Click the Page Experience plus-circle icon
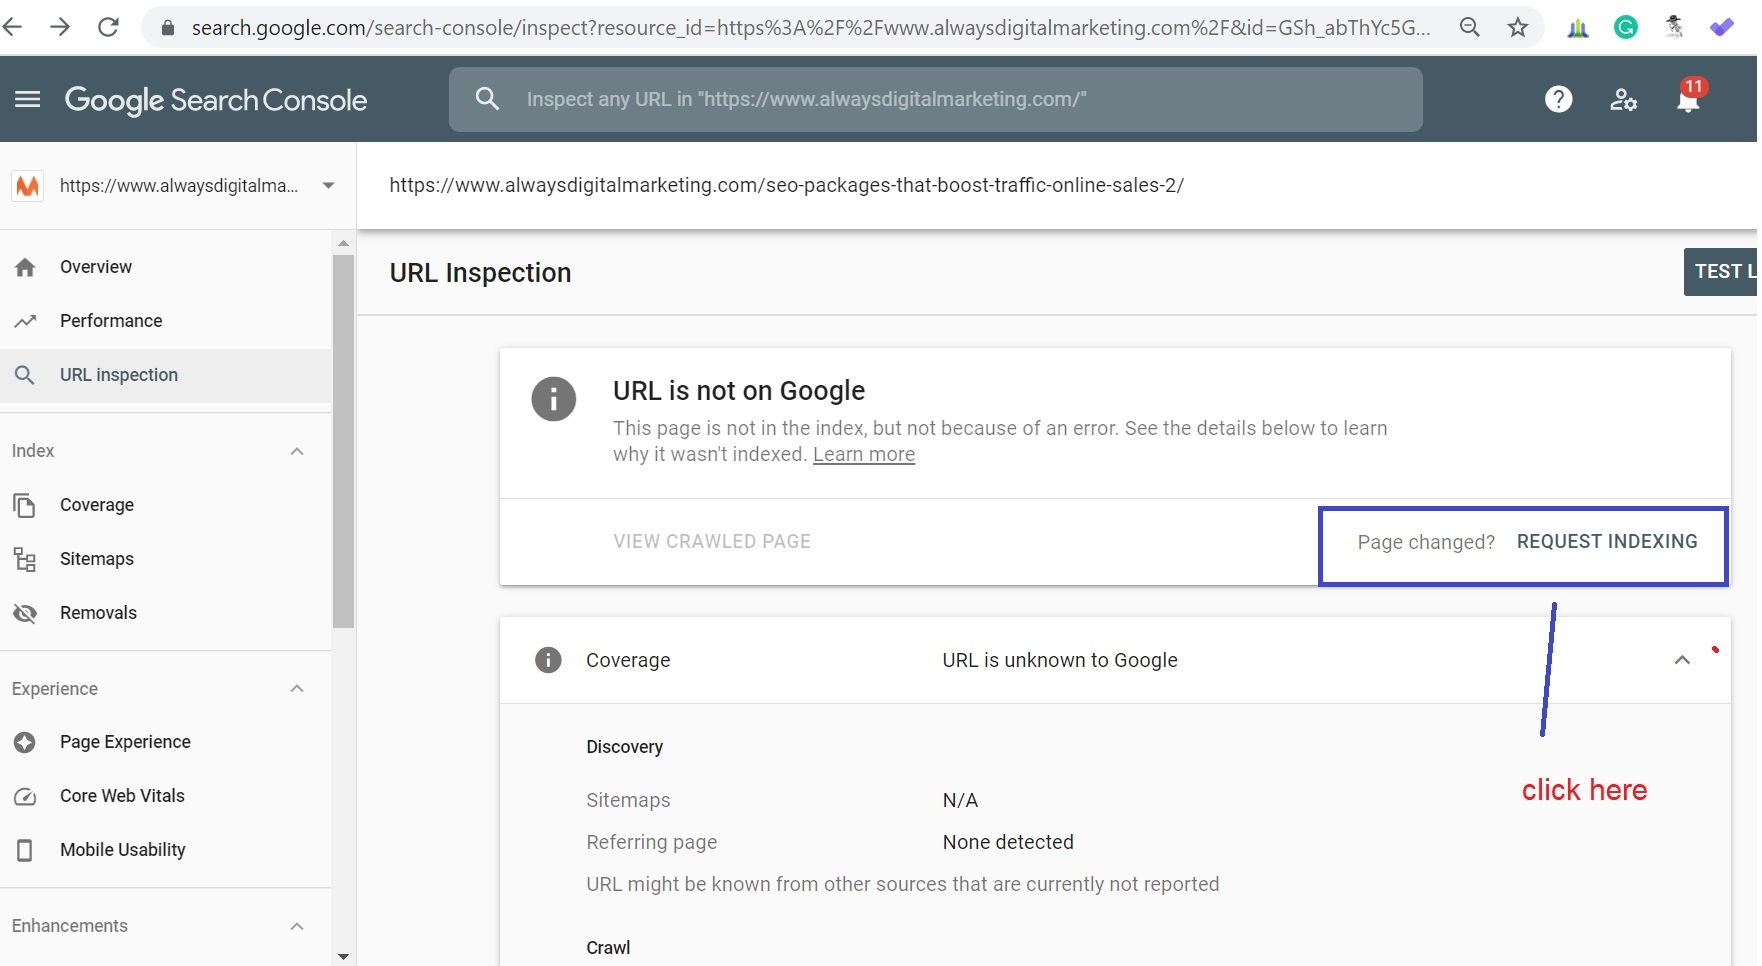 (x=25, y=742)
